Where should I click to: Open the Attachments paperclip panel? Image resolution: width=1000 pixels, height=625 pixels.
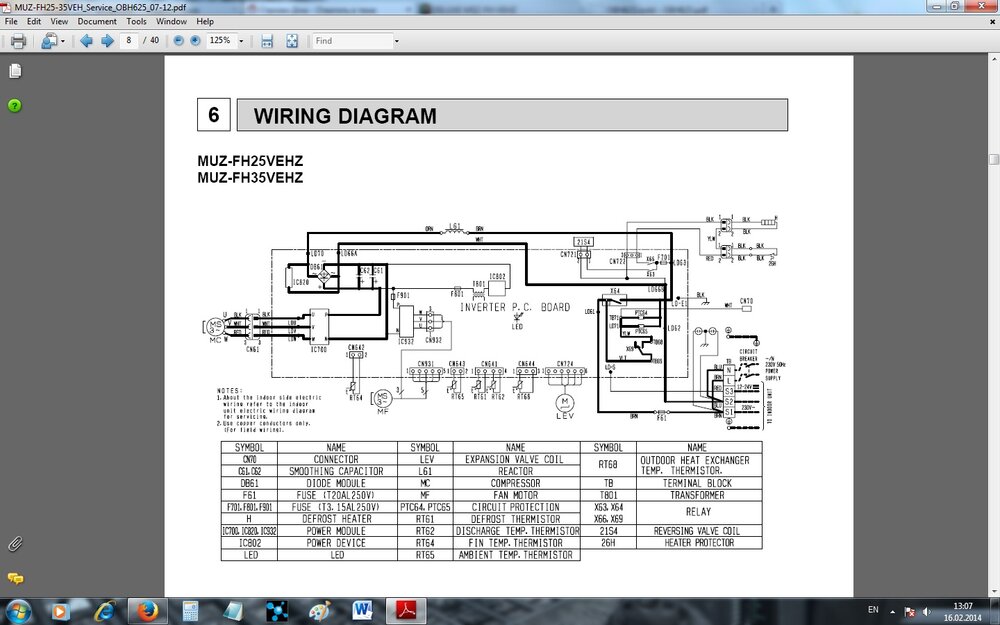(x=15, y=544)
